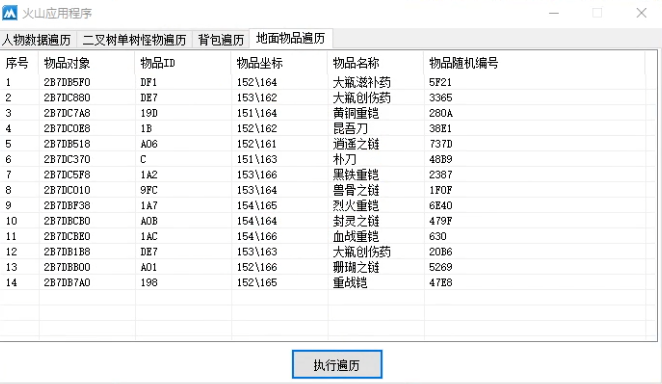
Task: Click random number cell 280A
Action: [440, 113]
